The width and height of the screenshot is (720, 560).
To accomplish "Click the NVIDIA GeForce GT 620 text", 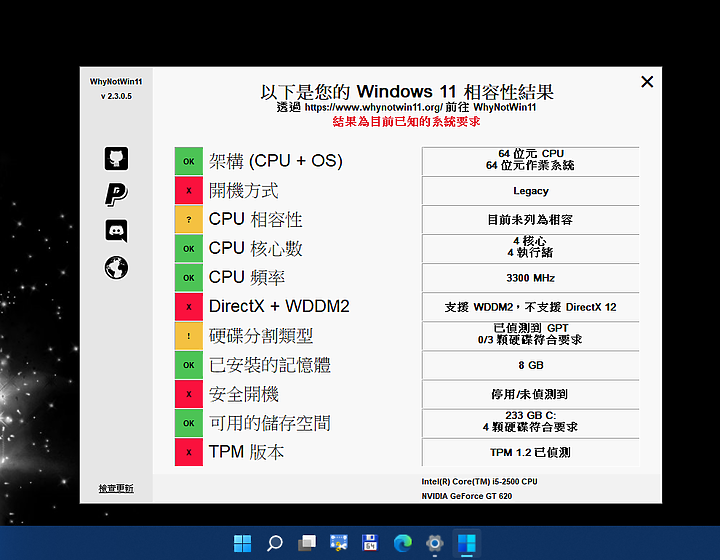I will pyautogui.click(x=467, y=496).
